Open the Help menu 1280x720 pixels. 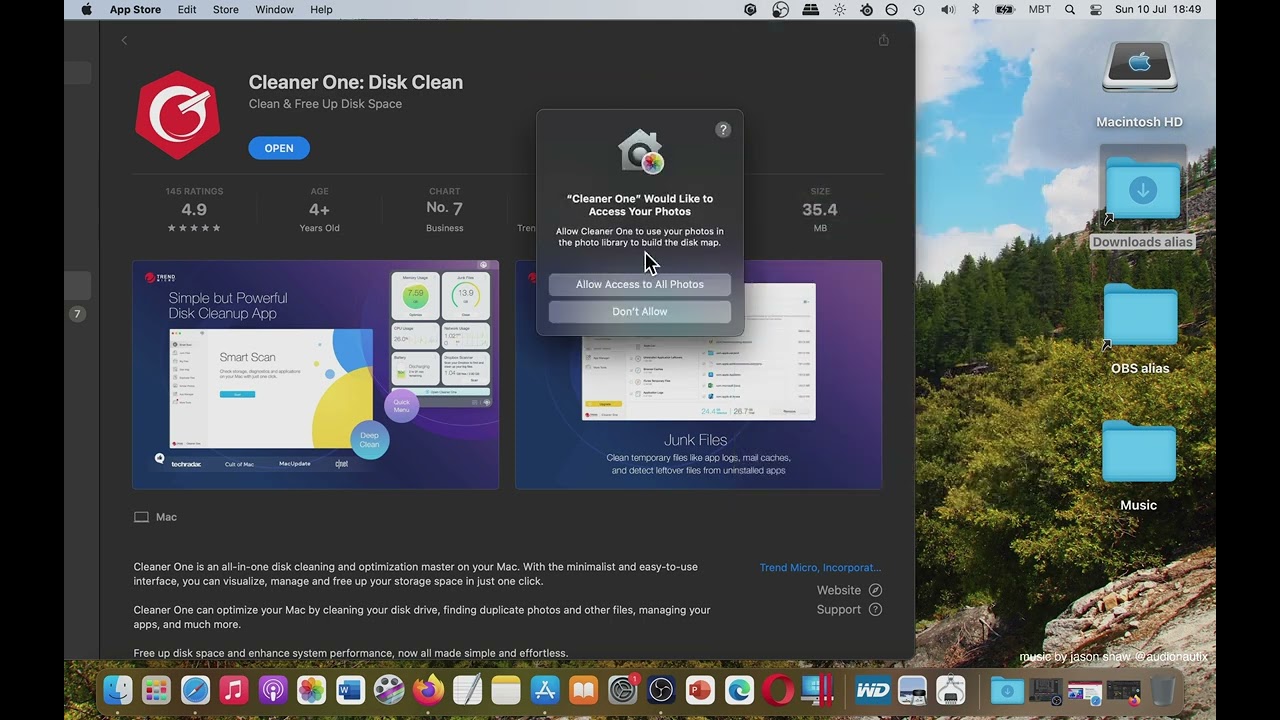321,9
